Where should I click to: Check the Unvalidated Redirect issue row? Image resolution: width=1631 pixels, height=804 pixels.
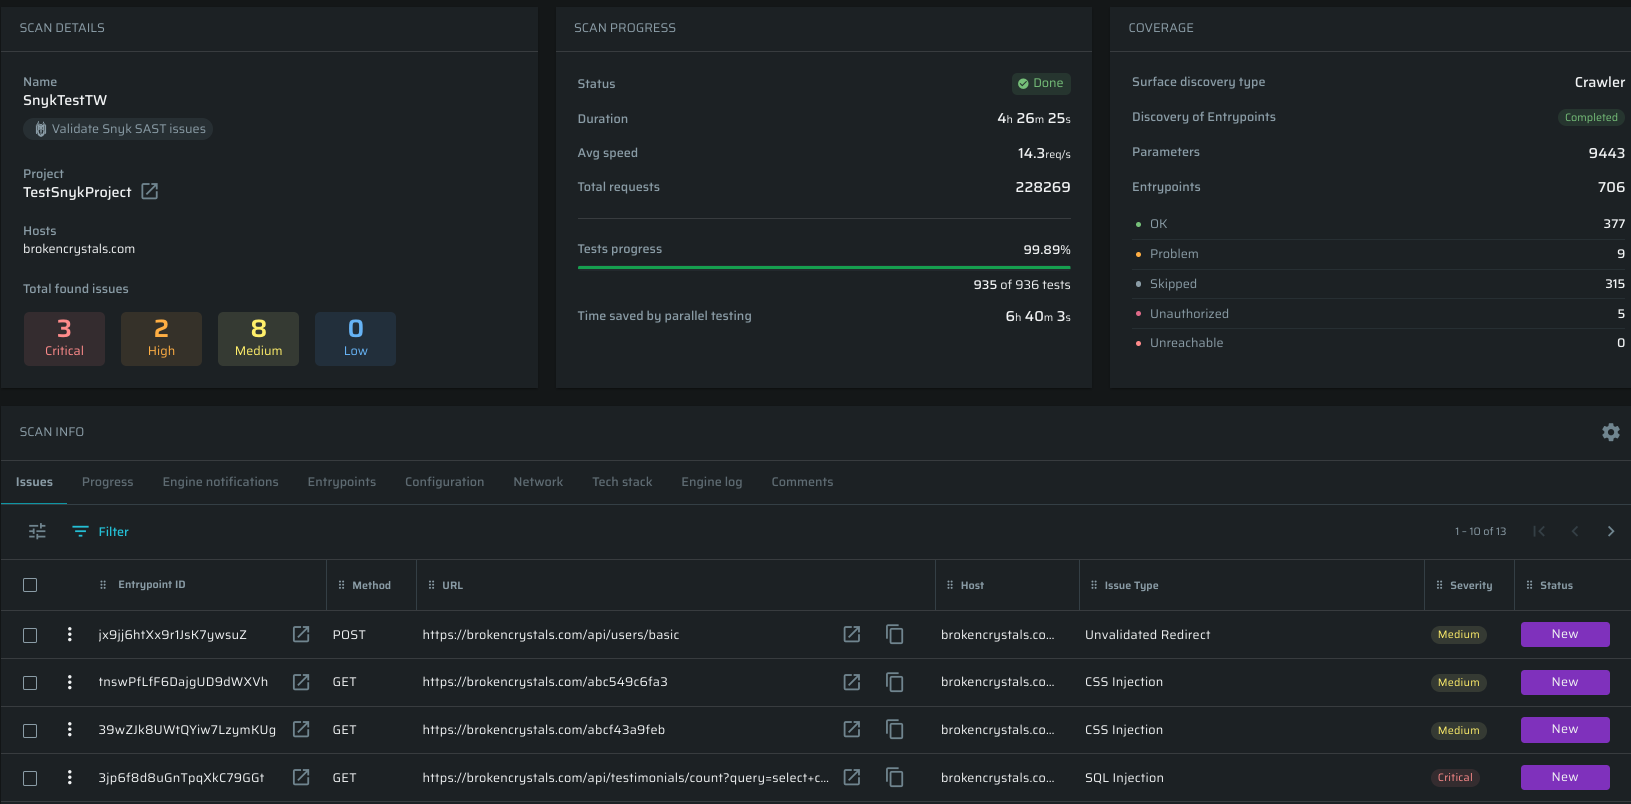coord(30,635)
